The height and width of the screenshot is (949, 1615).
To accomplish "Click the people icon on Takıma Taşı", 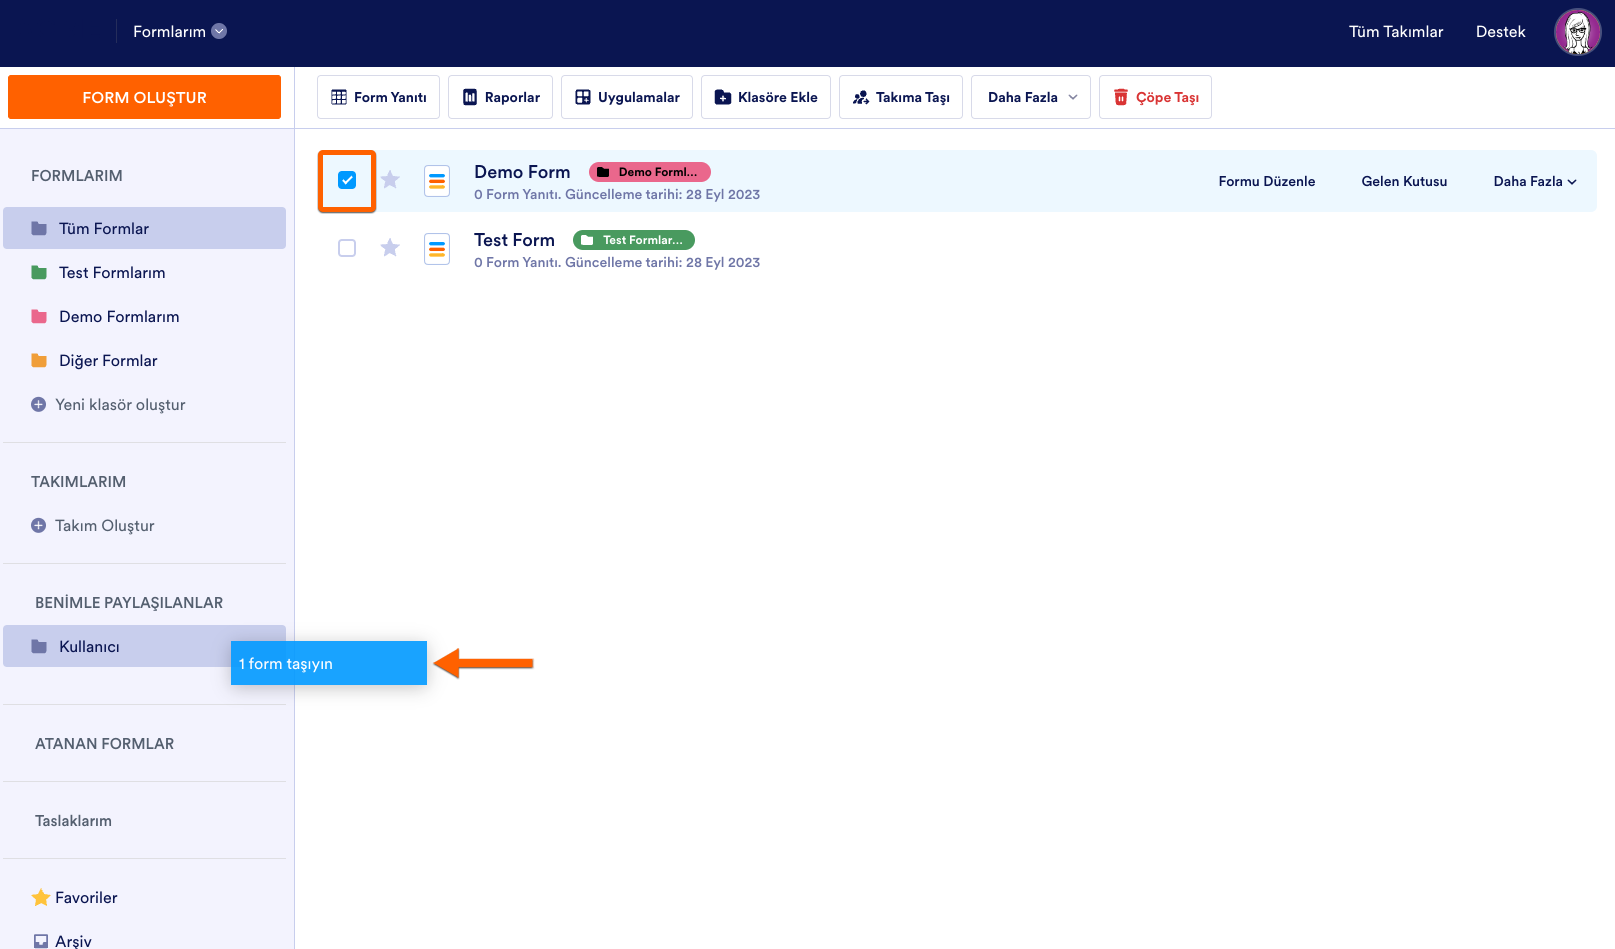I will 861,97.
